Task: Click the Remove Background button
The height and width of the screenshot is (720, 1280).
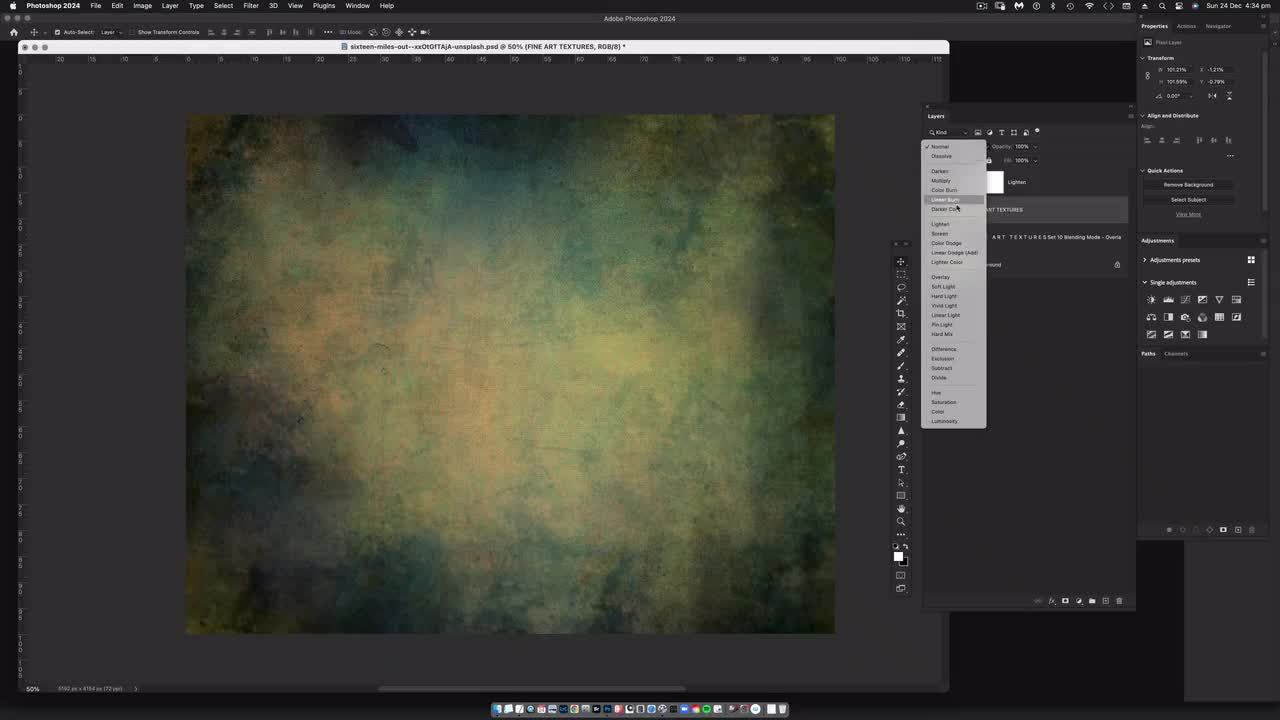Action: pyautogui.click(x=1188, y=185)
